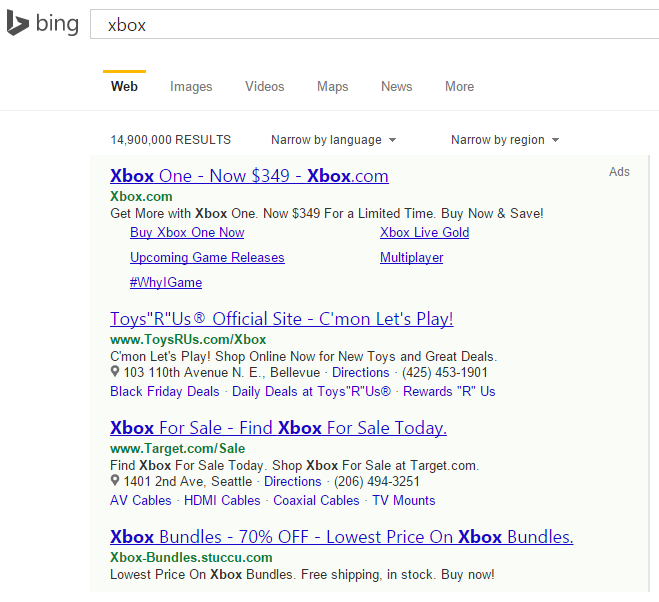Open the Xbox One Now $349 ad title
The image size is (659, 602).
click(249, 176)
